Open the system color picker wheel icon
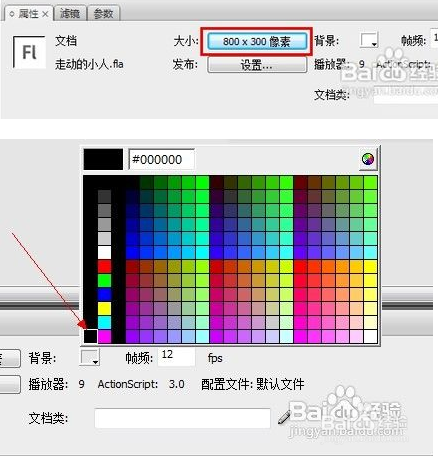Viewport: 438px width, 456px height. pyautogui.click(x=368, y=159)
